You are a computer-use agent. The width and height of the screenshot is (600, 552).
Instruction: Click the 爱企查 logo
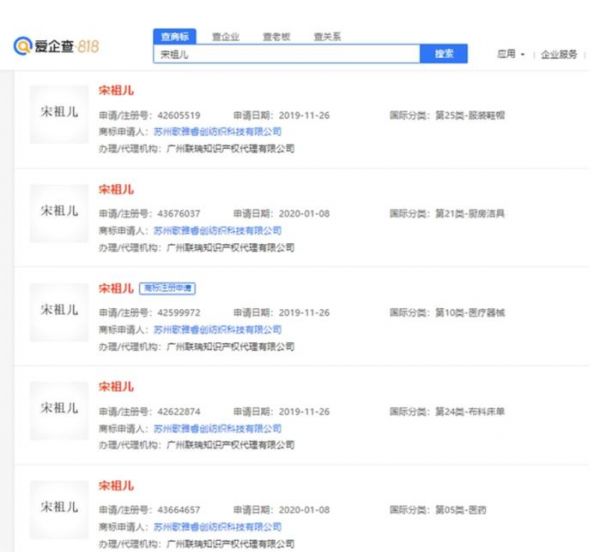[56, 46]
